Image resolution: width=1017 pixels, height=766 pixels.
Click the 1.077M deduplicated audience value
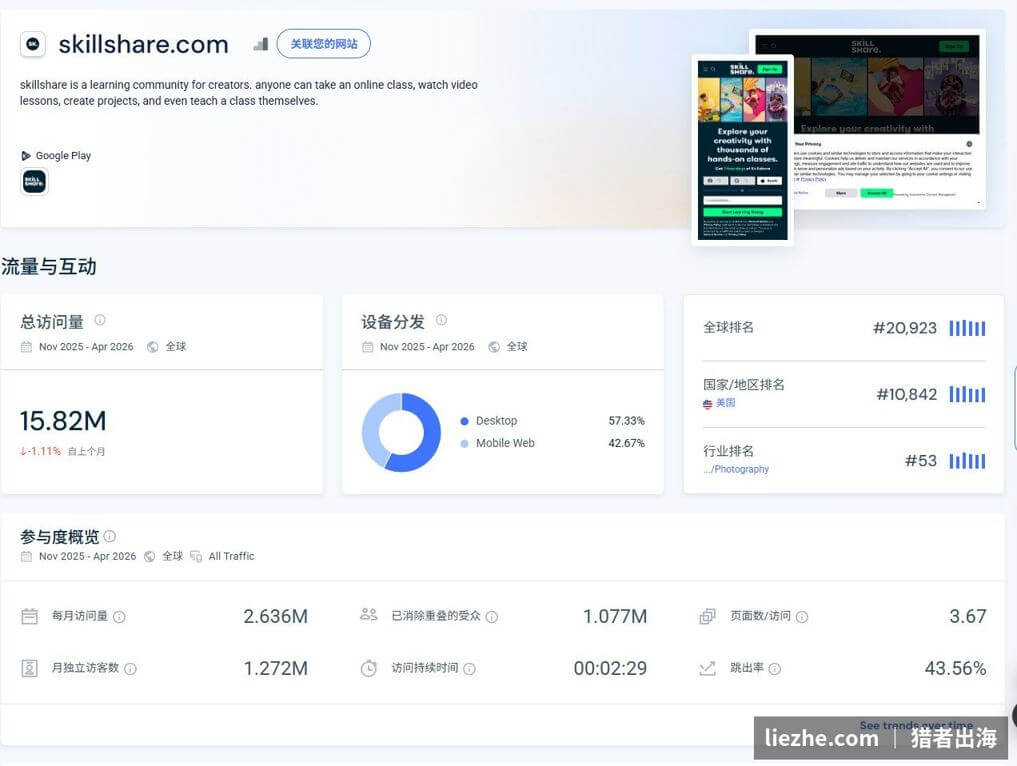(615, 616)
